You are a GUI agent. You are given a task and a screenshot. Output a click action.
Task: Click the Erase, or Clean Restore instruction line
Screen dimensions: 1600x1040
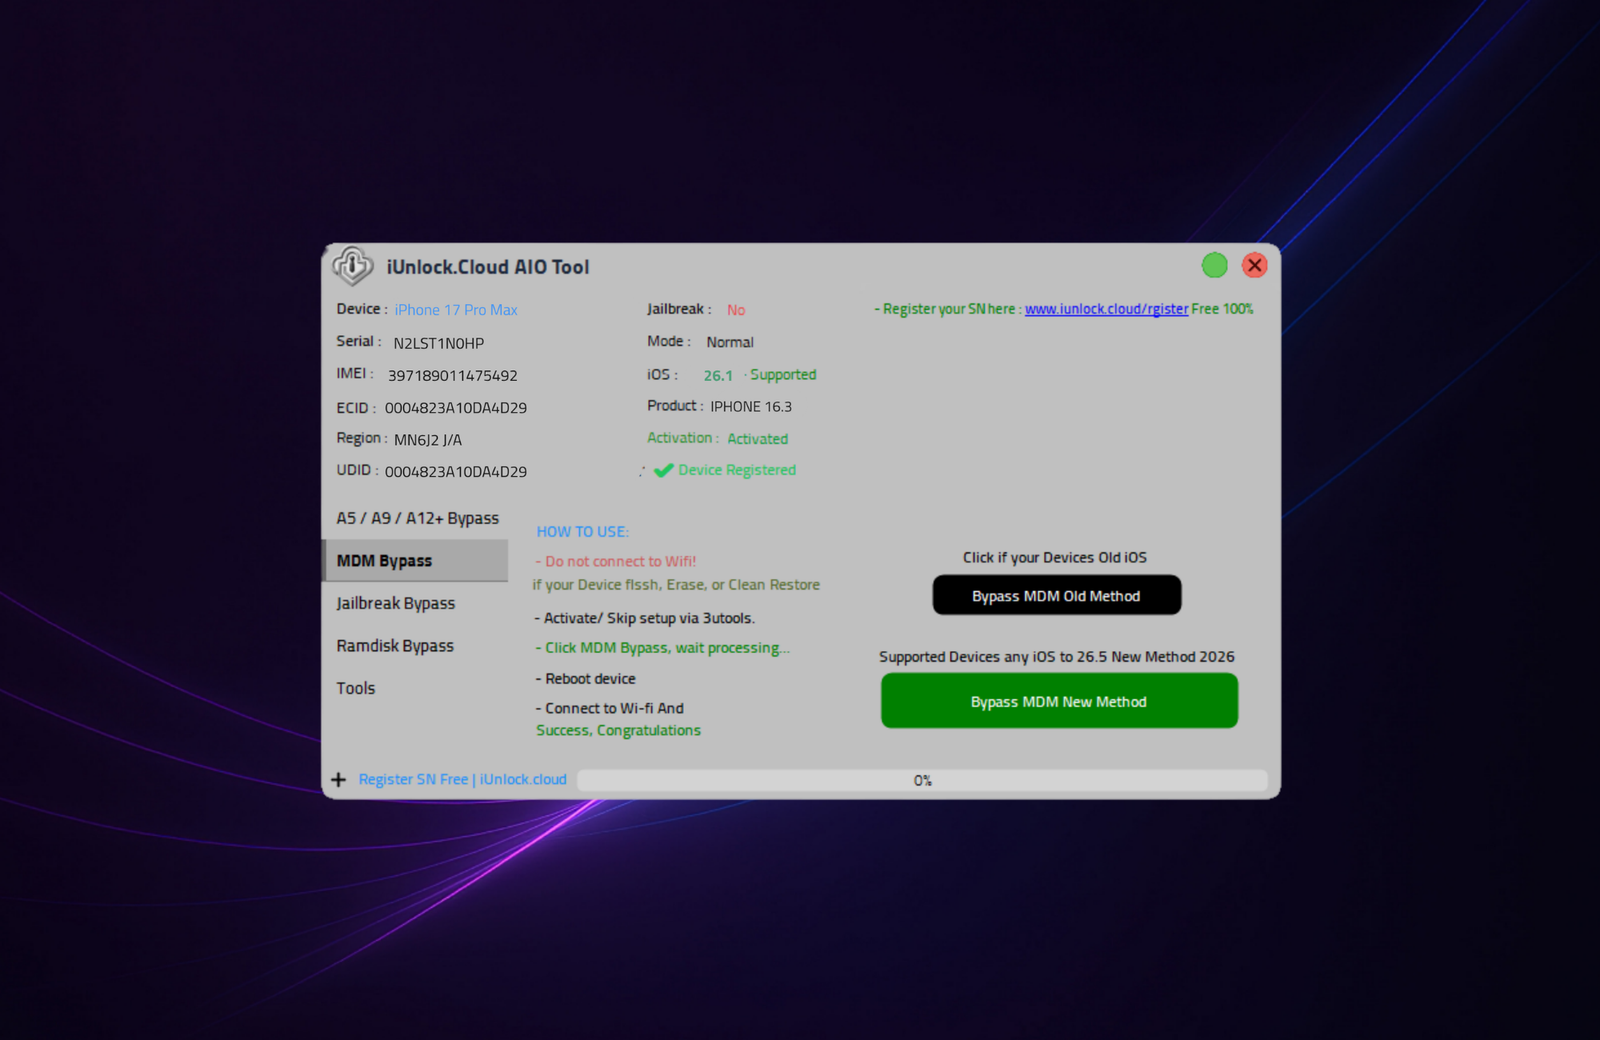[x=676, y=585]
